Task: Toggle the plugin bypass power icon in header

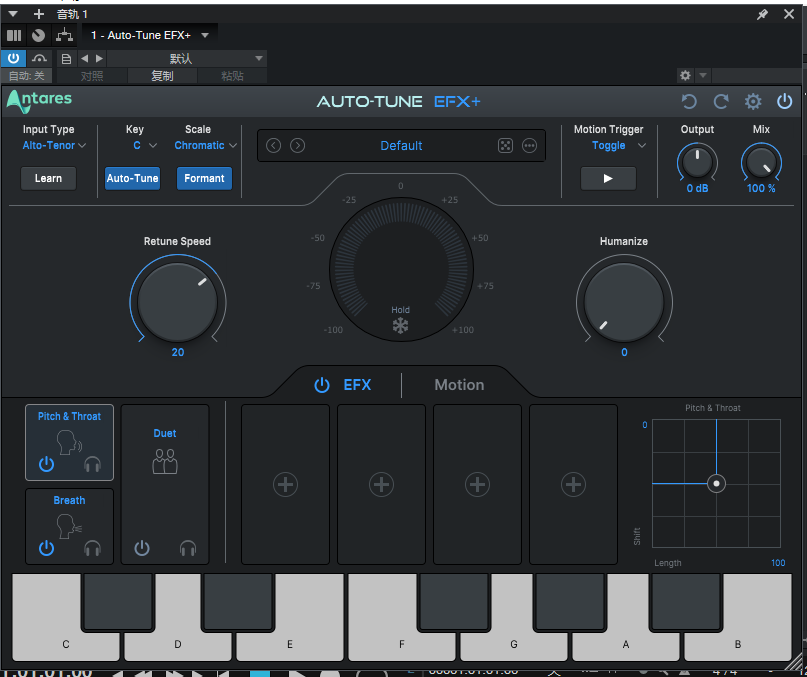Action: (x=784, y=101)
